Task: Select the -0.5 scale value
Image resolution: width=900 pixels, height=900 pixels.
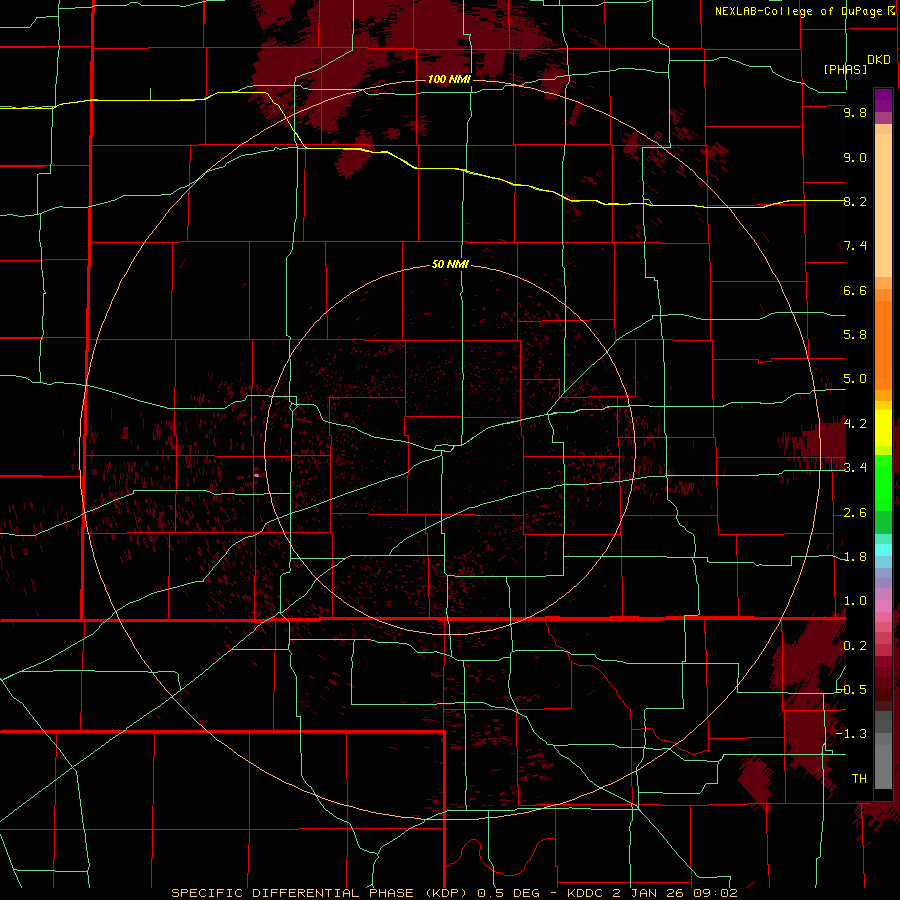Action: pyautogui.click(x=851, y=689)
